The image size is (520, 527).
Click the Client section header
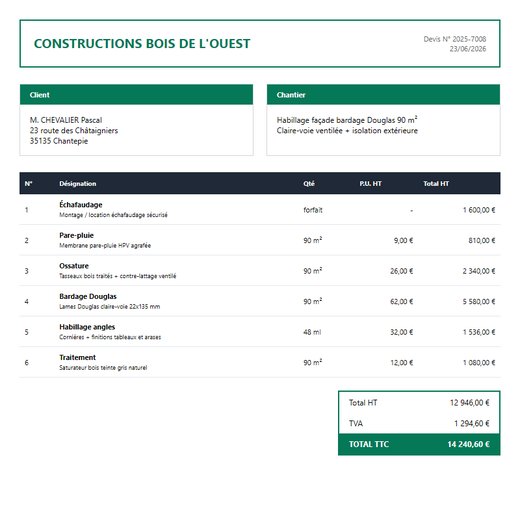136,95
